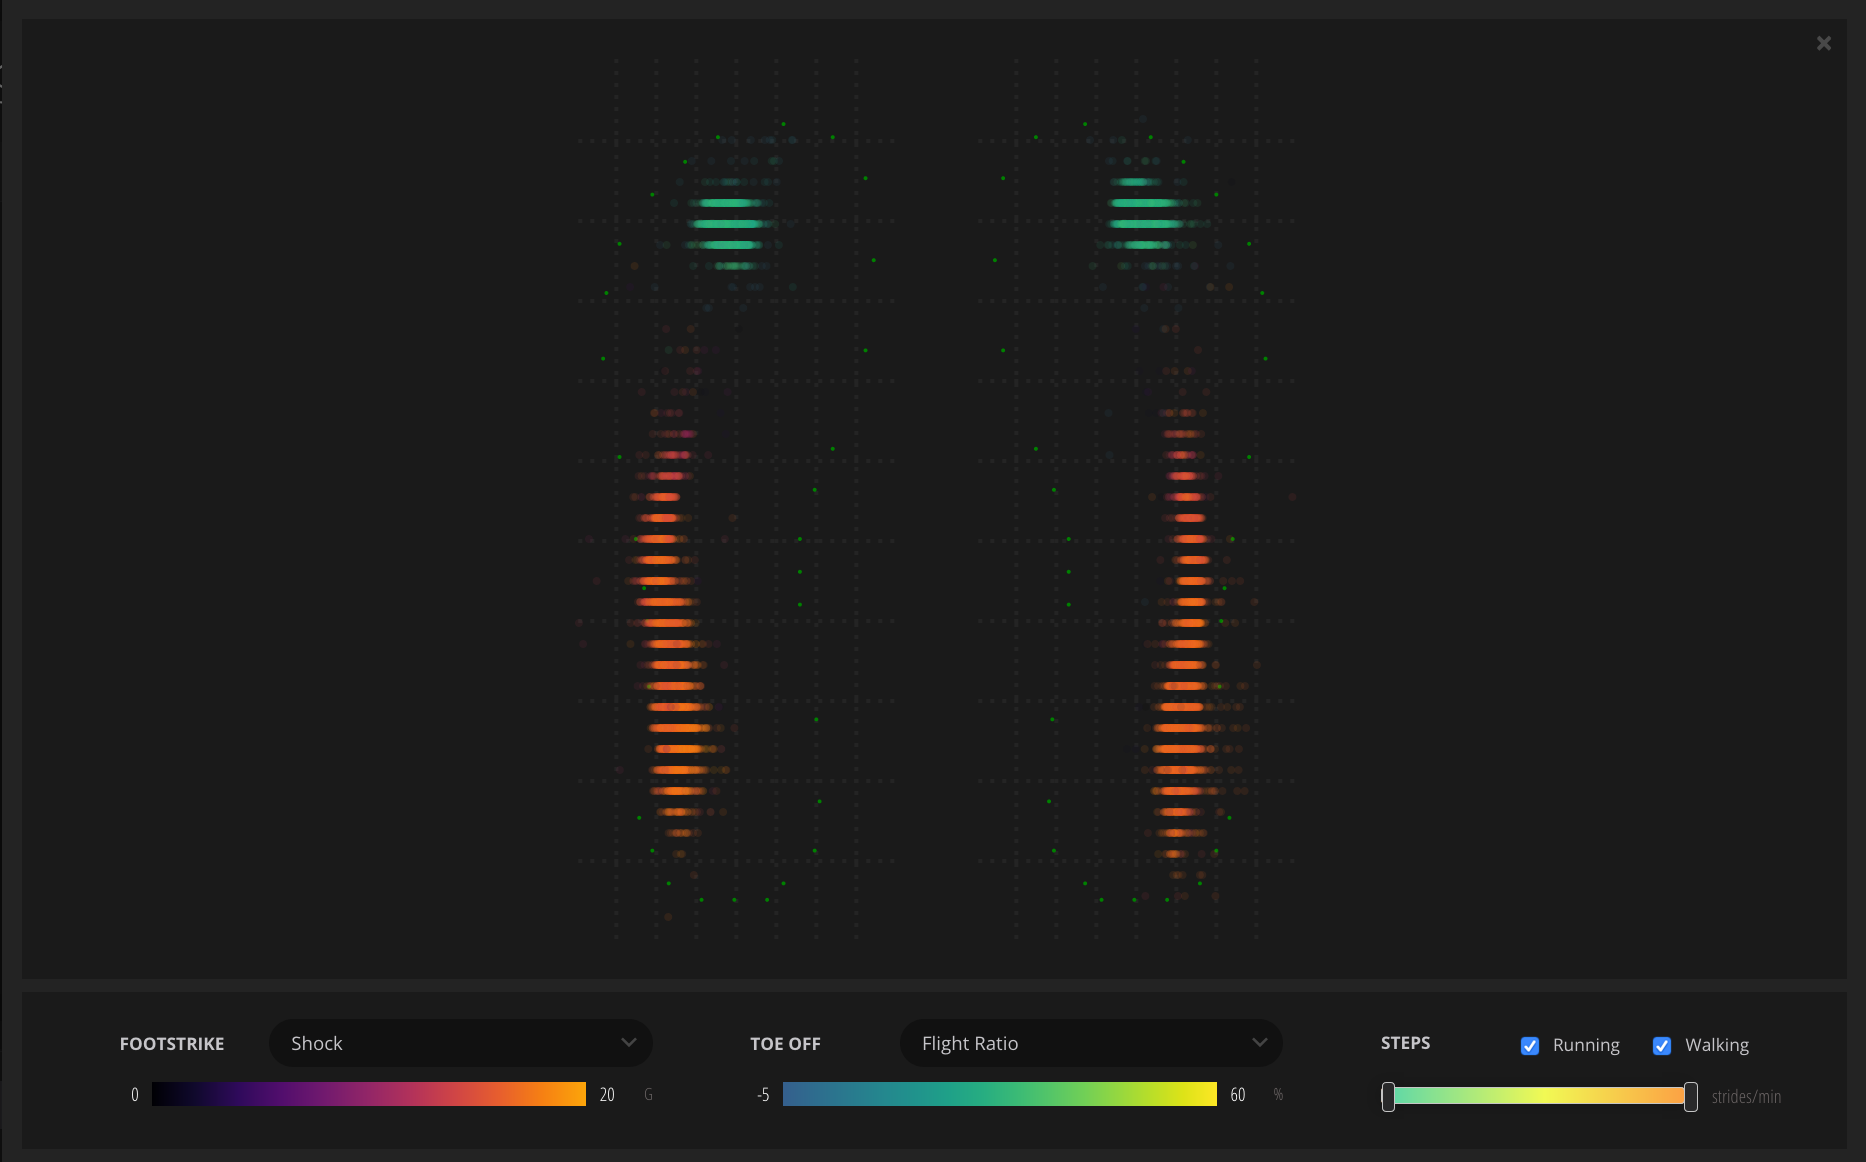Click the Flight Ratio color gradient legend
This screenshot has height=1162, width=1866.
999,1094
